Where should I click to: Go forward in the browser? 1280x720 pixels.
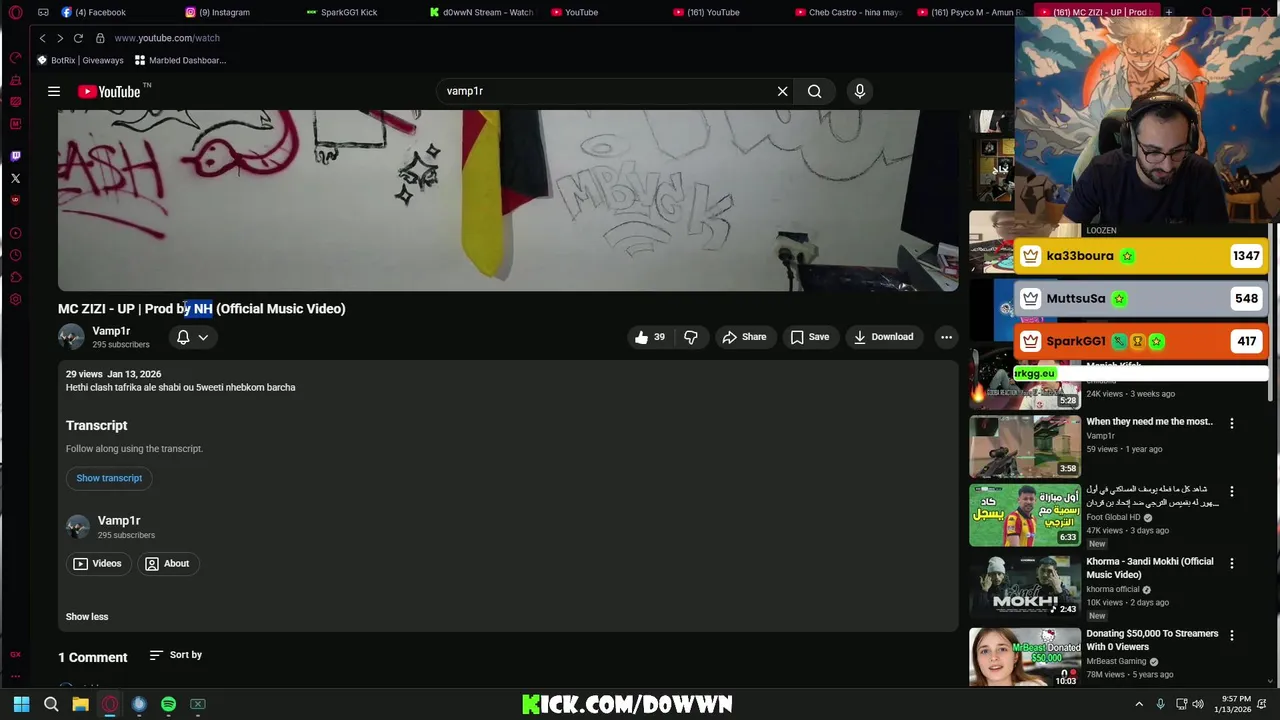click(60, 38)
